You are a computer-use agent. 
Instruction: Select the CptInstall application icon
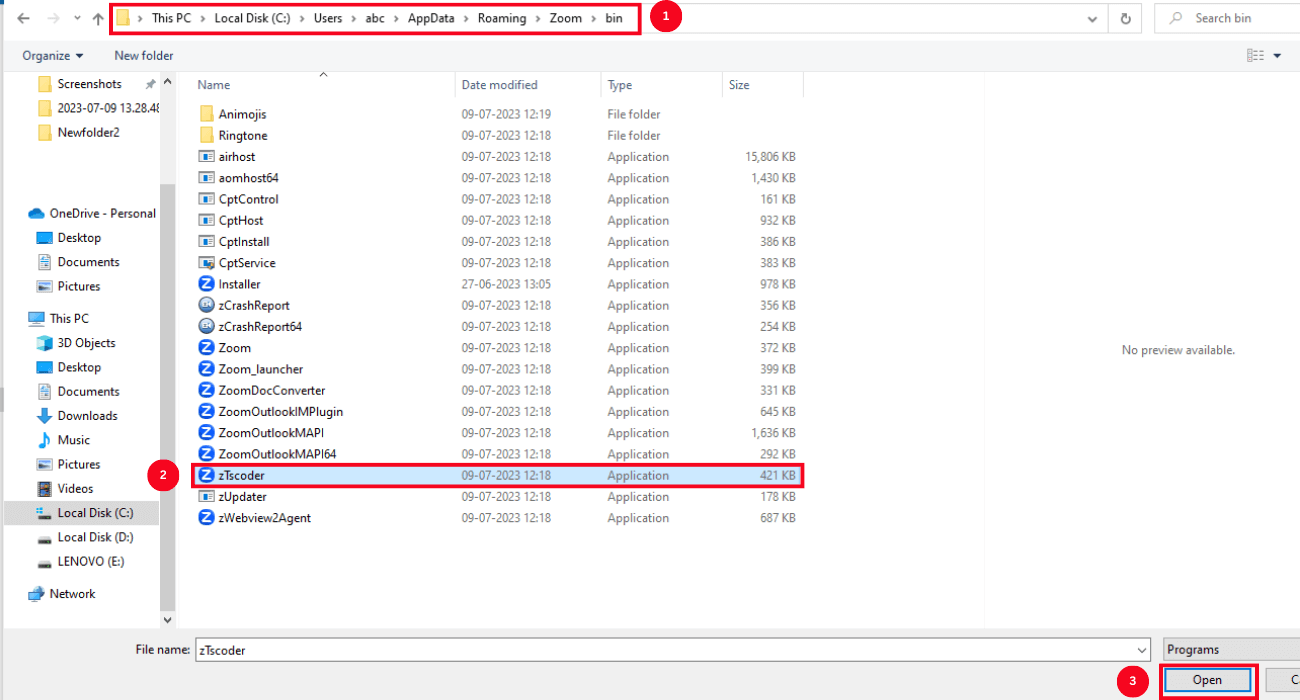click(207, 242)
